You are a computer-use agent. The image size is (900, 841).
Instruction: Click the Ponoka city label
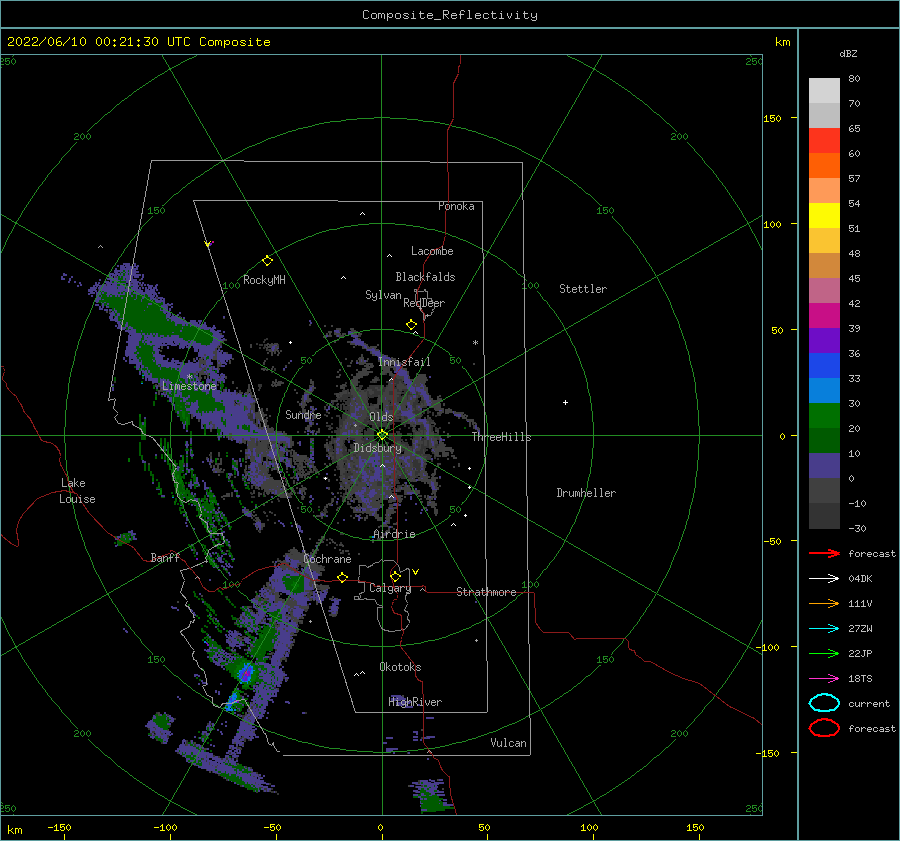tap(456, 206)
